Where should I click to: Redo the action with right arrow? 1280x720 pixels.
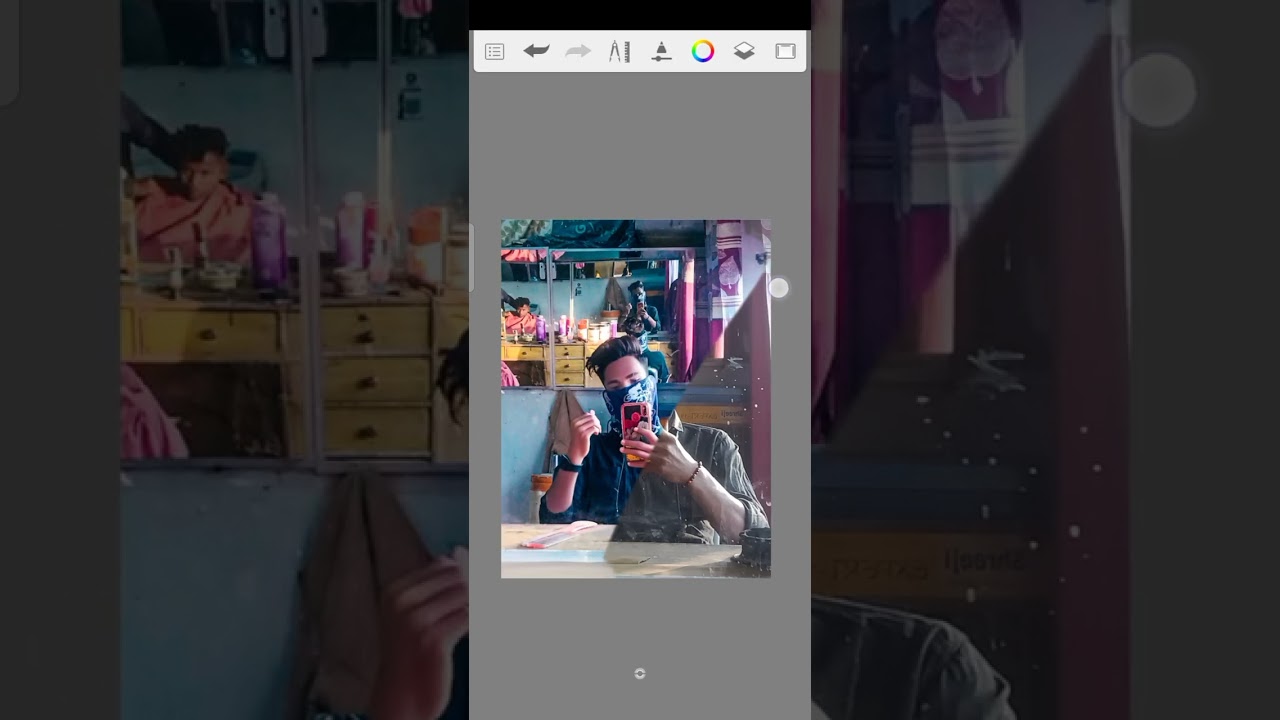(x=578, y=51)
